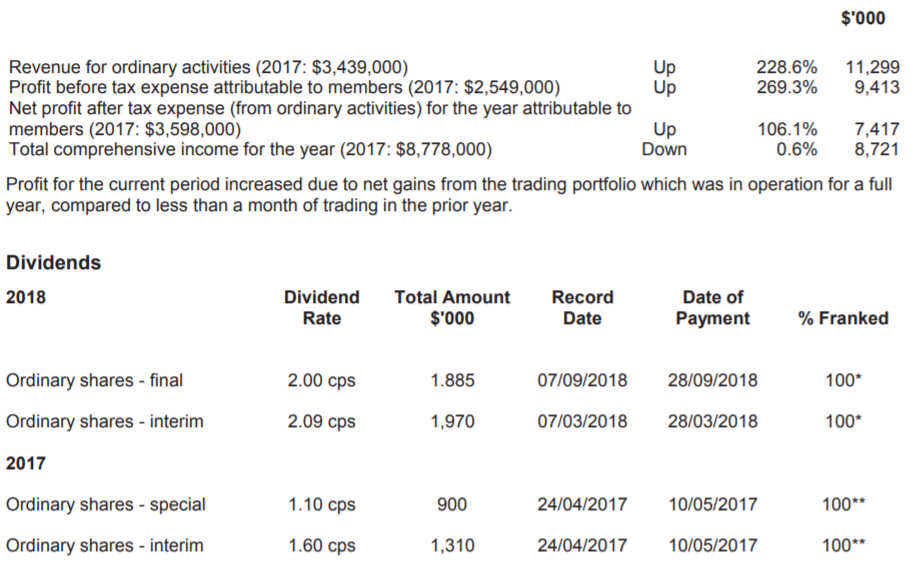
Task: Click the 2.09 cps interim dividend rate
Action: 322,422
